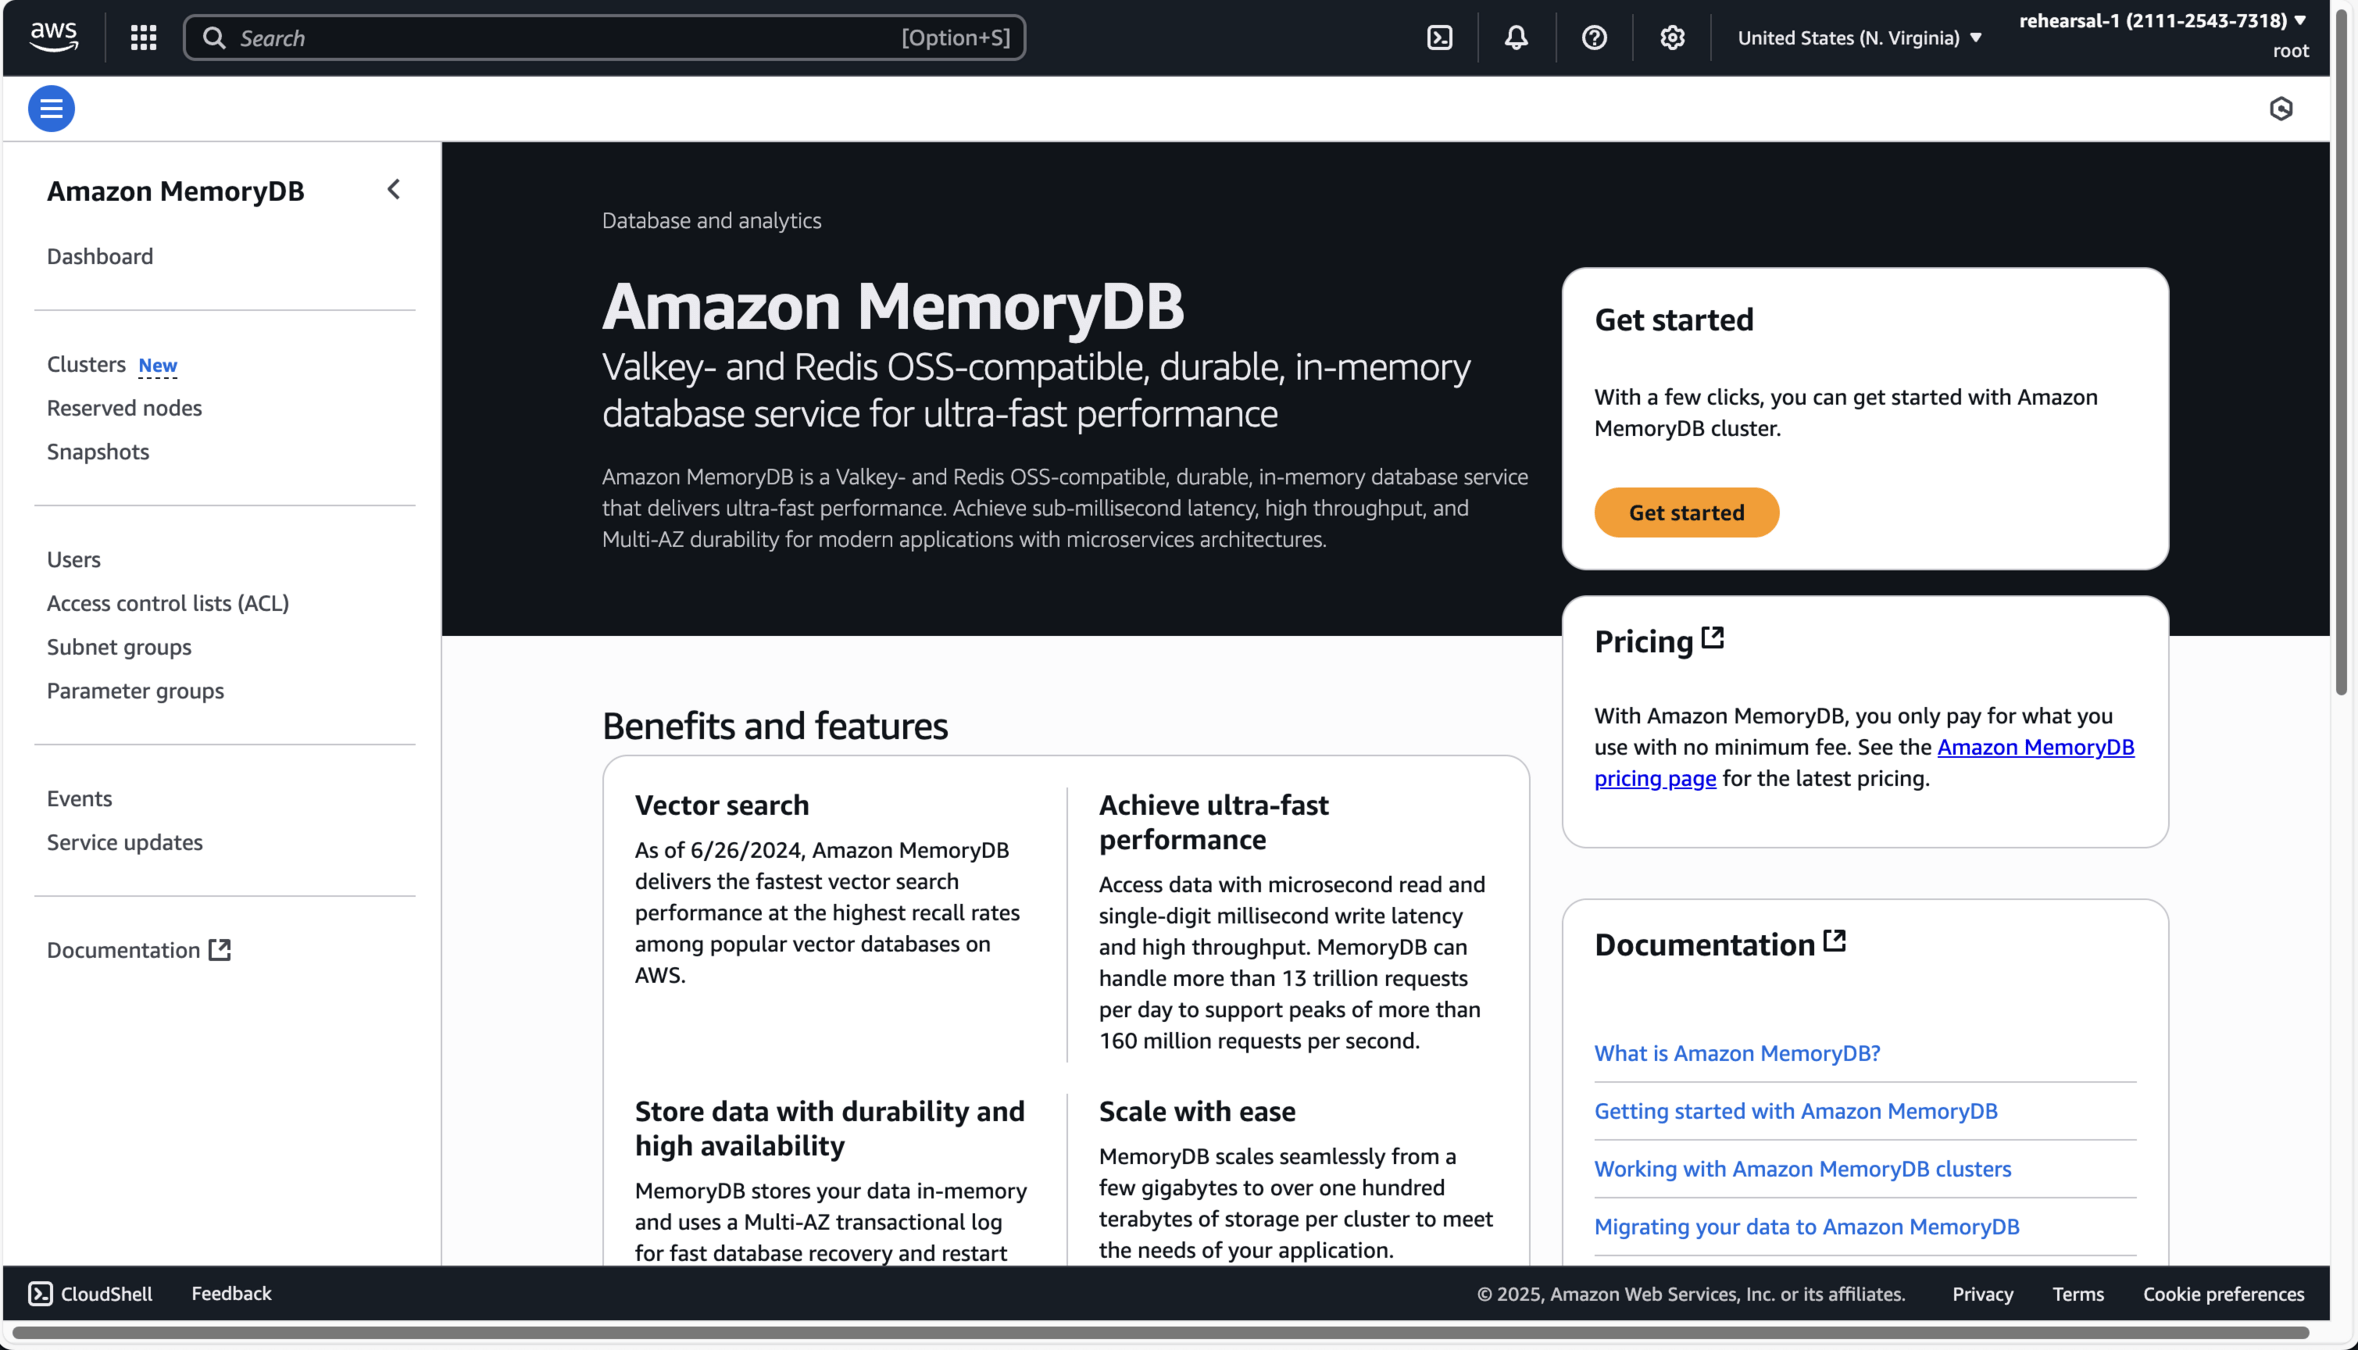
Task: Select Snapshots in the navigation
Action: tap(98, 452)
